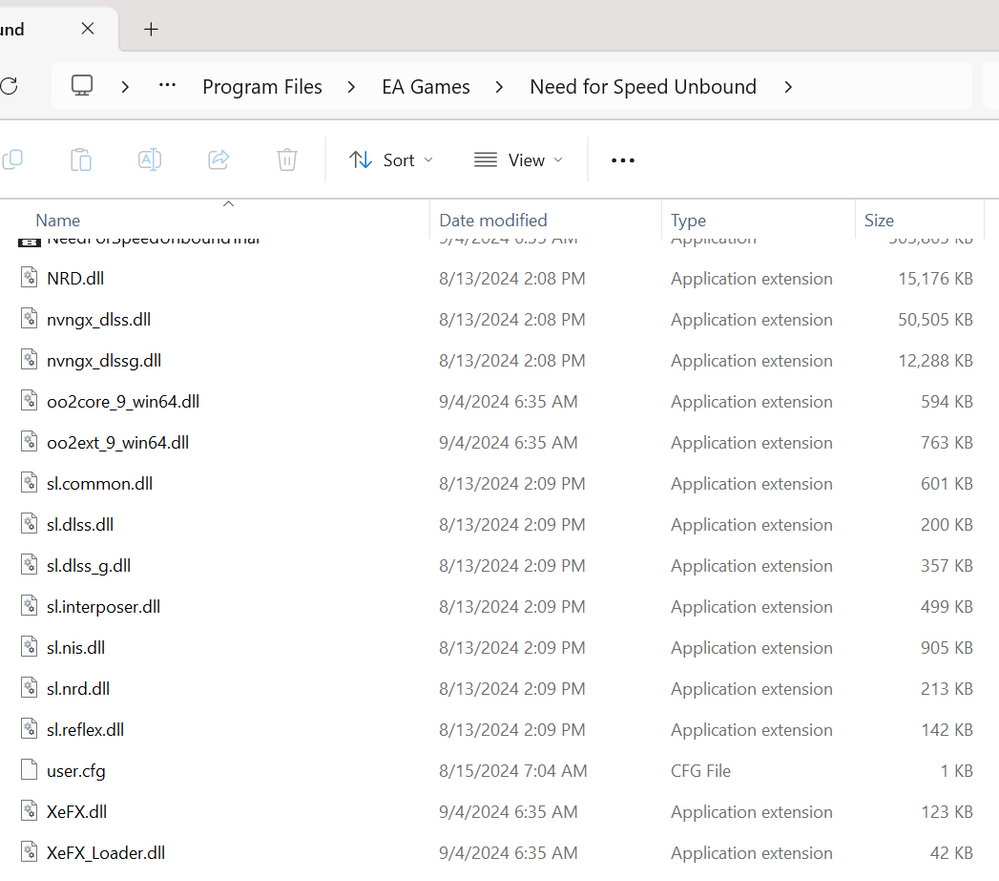Click the Paste clipboard icon in toolbar
The image size is (999, 881).
pos(81,160)
